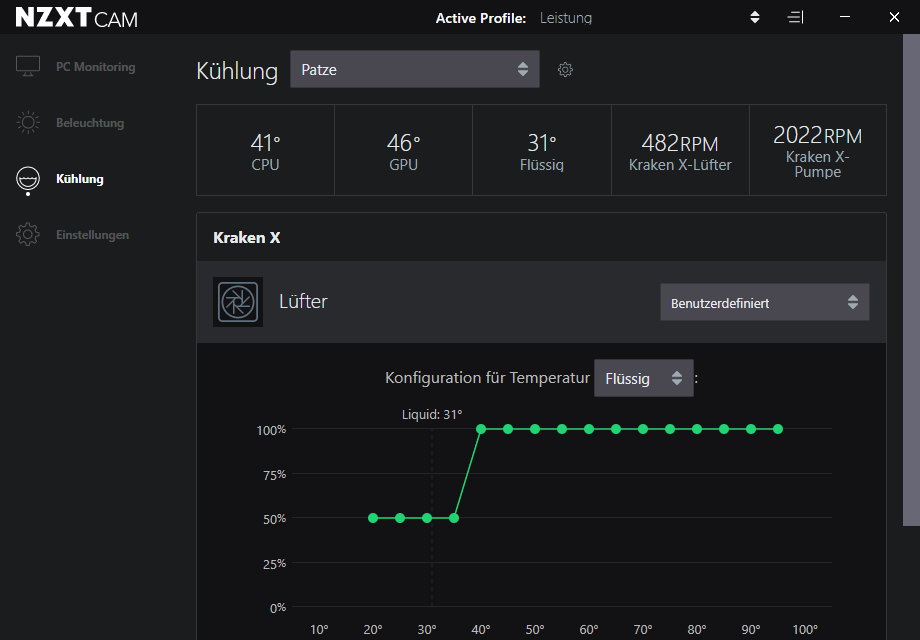Open the Patze cooling profile dropdown
Image resolution: width=920 pixels, height=640 pixels.
click(x=415, y=69)
